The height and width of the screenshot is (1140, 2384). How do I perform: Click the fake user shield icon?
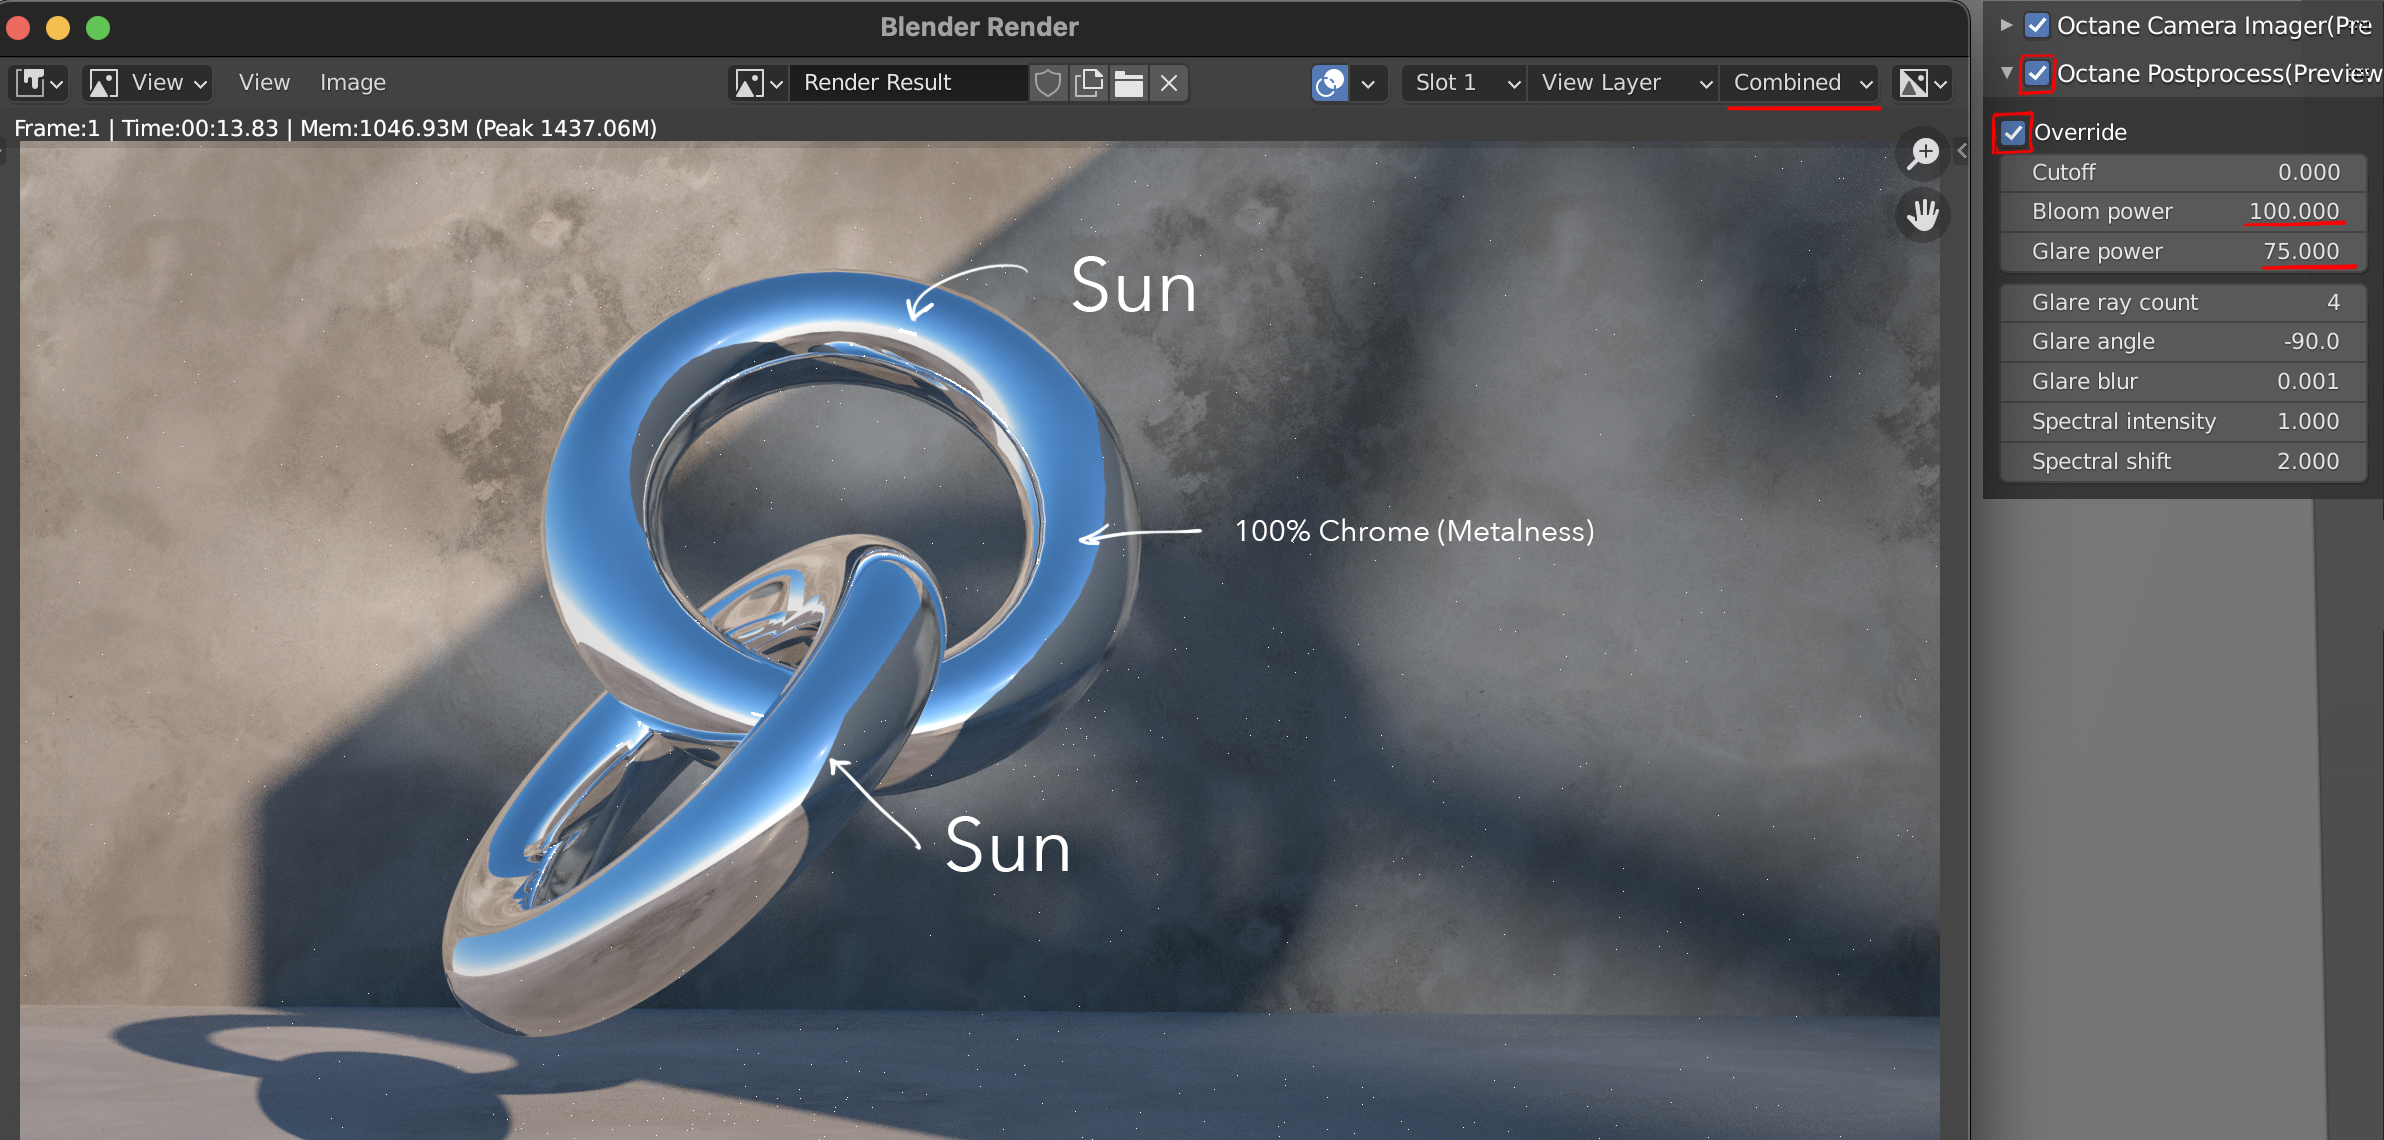[1047, 83]
